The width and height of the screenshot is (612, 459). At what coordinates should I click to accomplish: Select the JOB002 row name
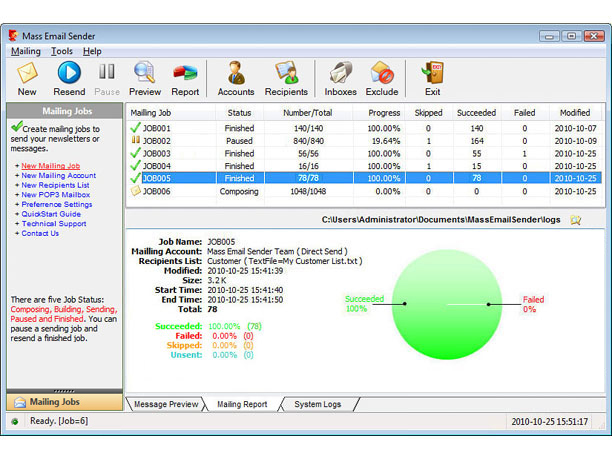[157, 141]
